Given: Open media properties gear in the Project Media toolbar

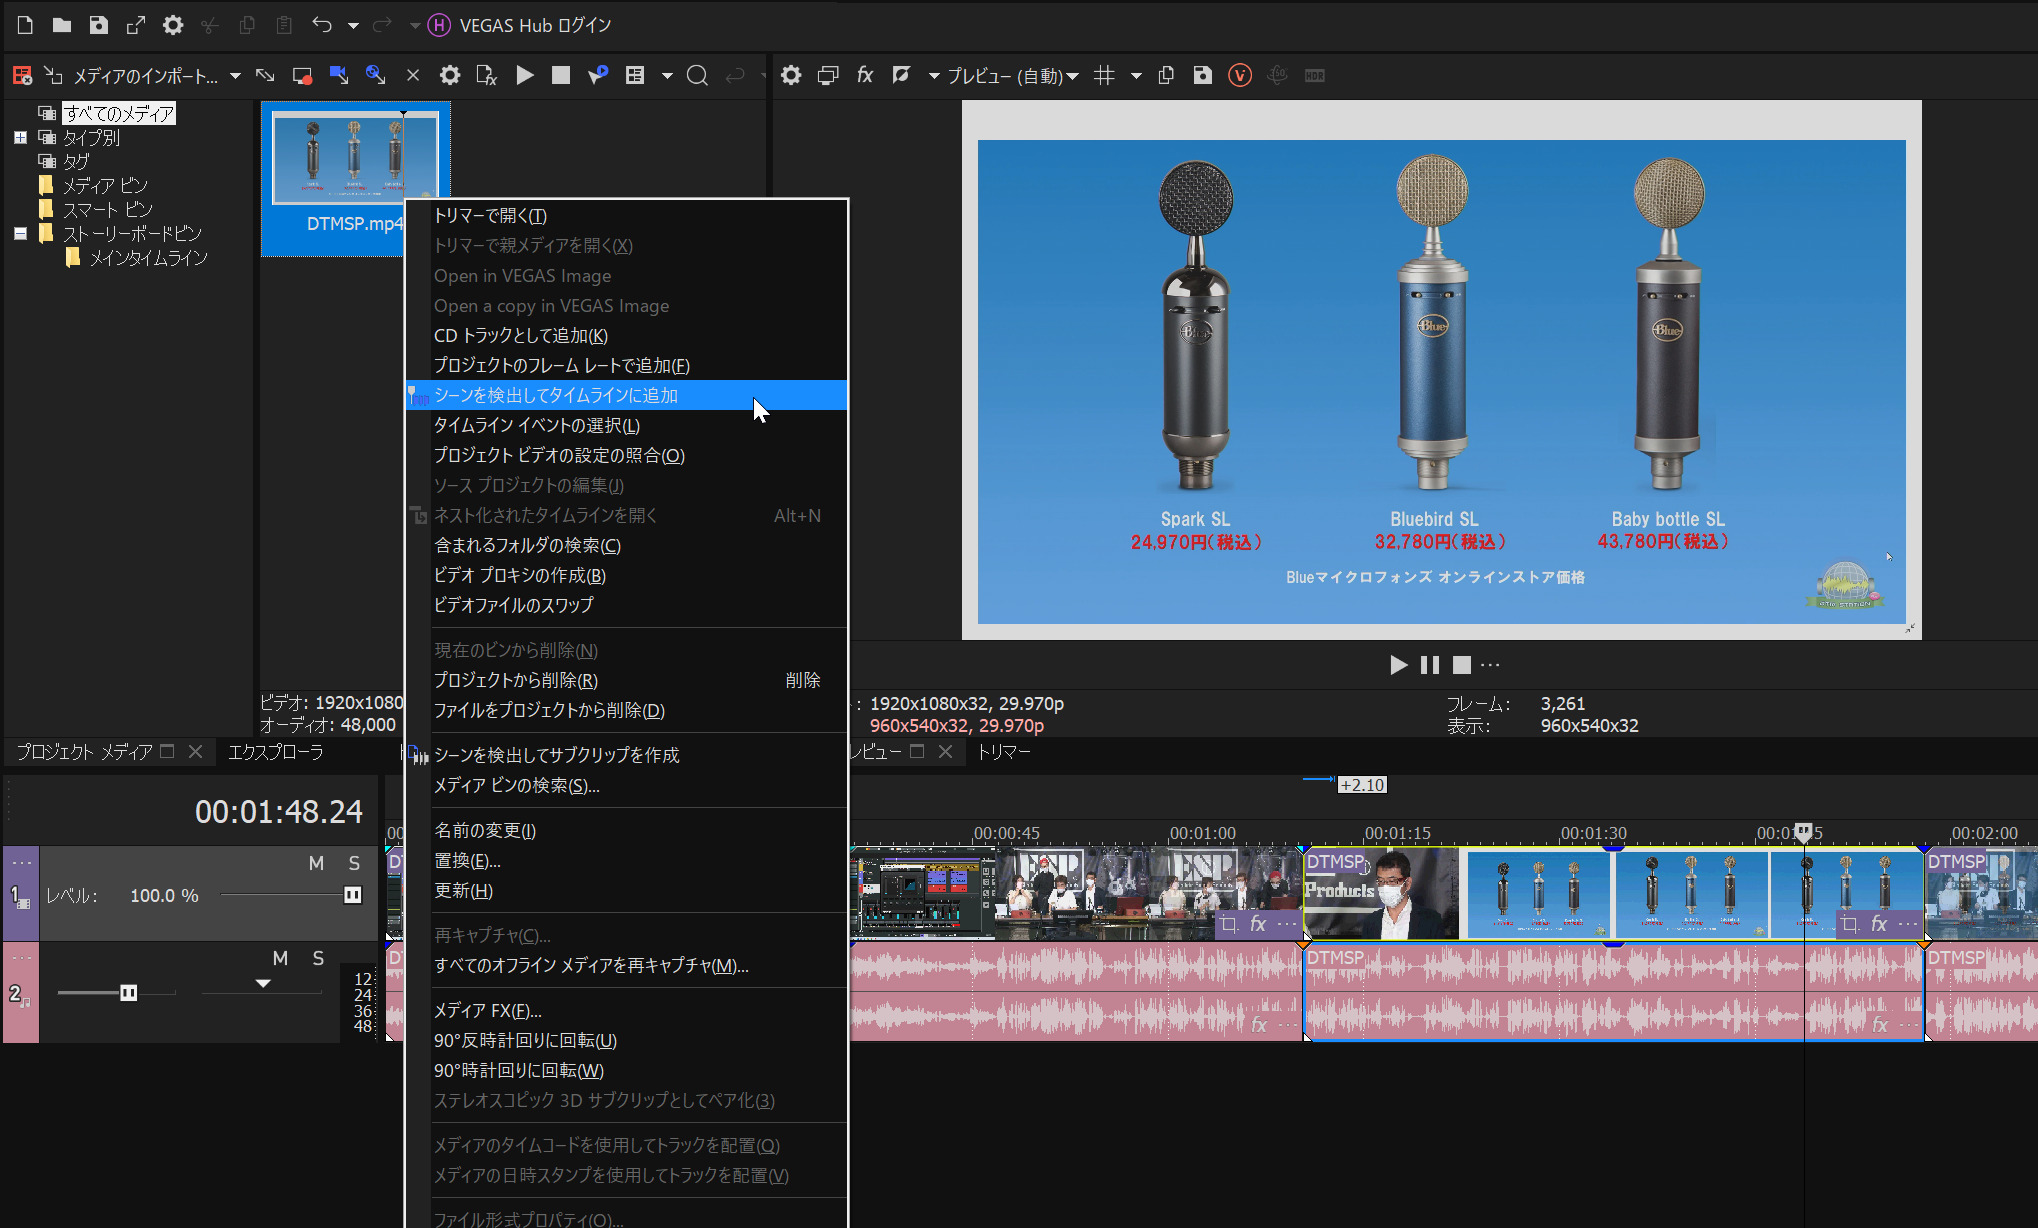Looking at the screenshot, I should tap(450, 75).
